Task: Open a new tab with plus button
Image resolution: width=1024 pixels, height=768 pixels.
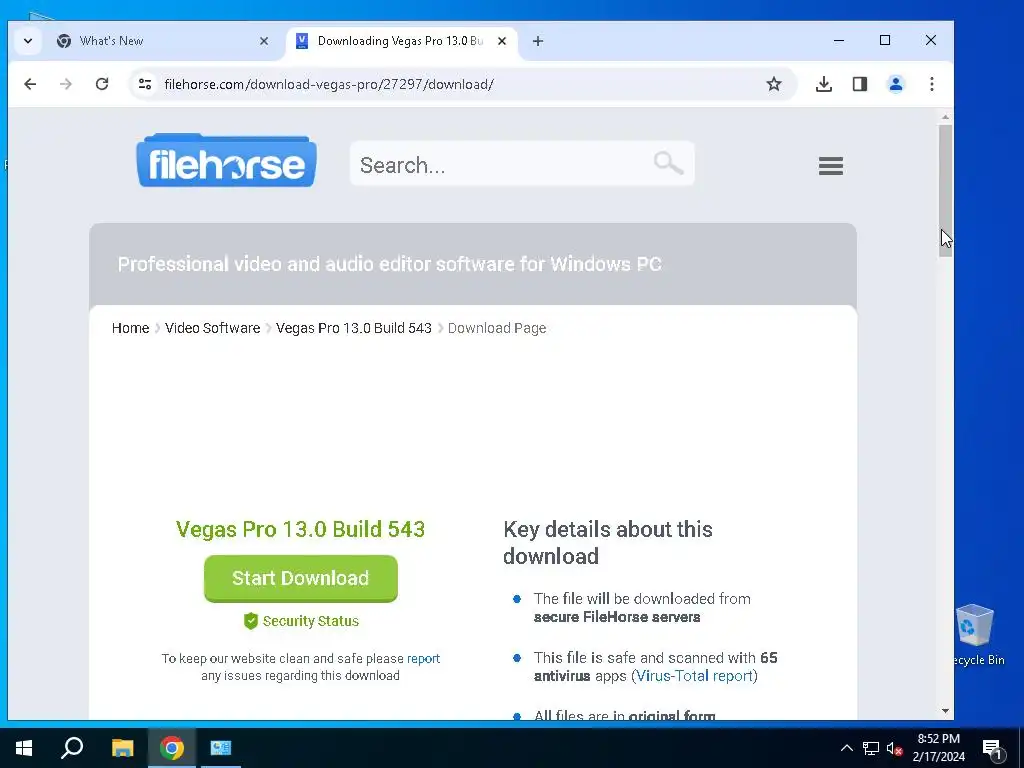Action: tap(537, 41)
